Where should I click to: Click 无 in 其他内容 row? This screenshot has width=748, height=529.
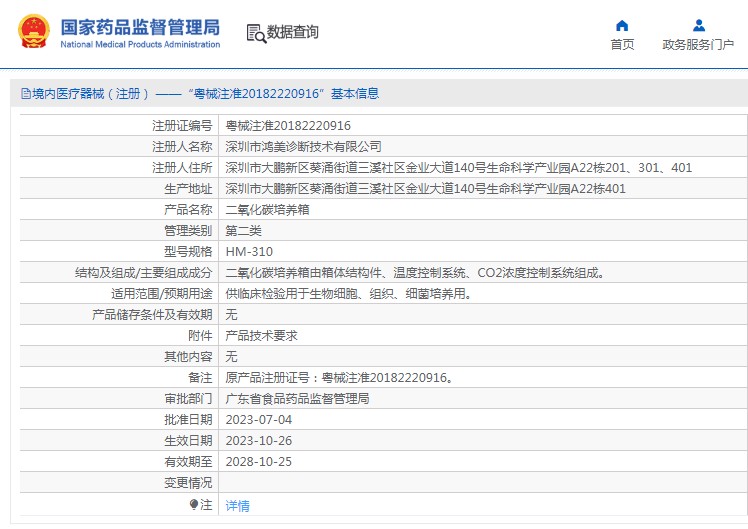point(231,356)
